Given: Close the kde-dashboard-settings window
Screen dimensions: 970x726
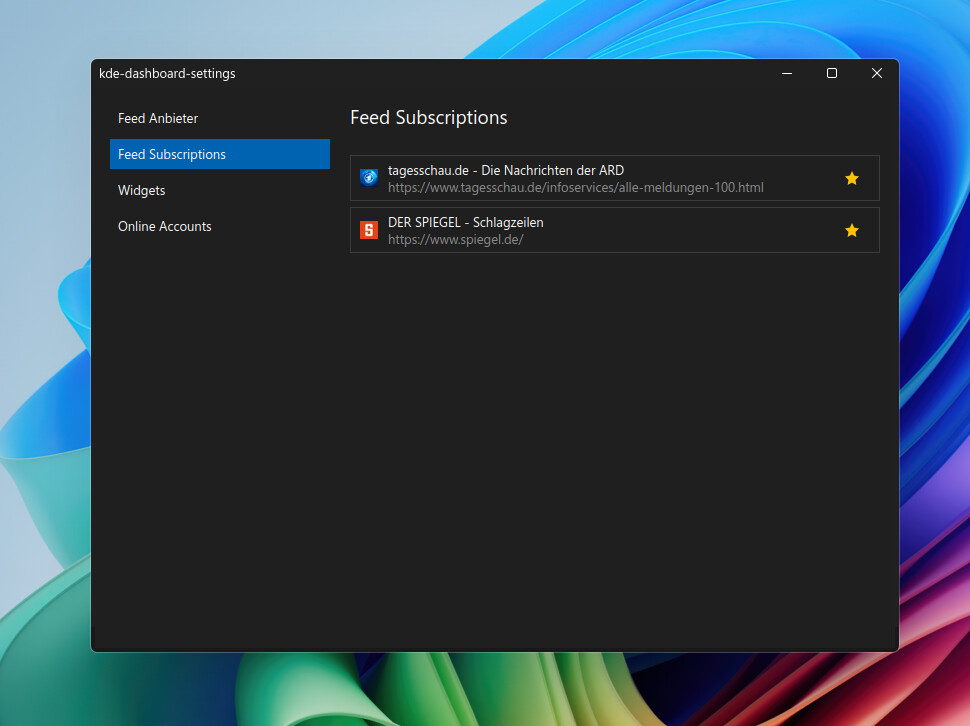Looking at the screenshot, I should coord(876,73).
